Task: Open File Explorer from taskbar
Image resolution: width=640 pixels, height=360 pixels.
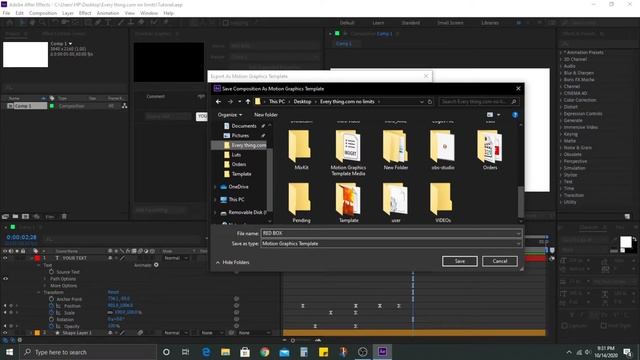Action: (x=225, y=352)
